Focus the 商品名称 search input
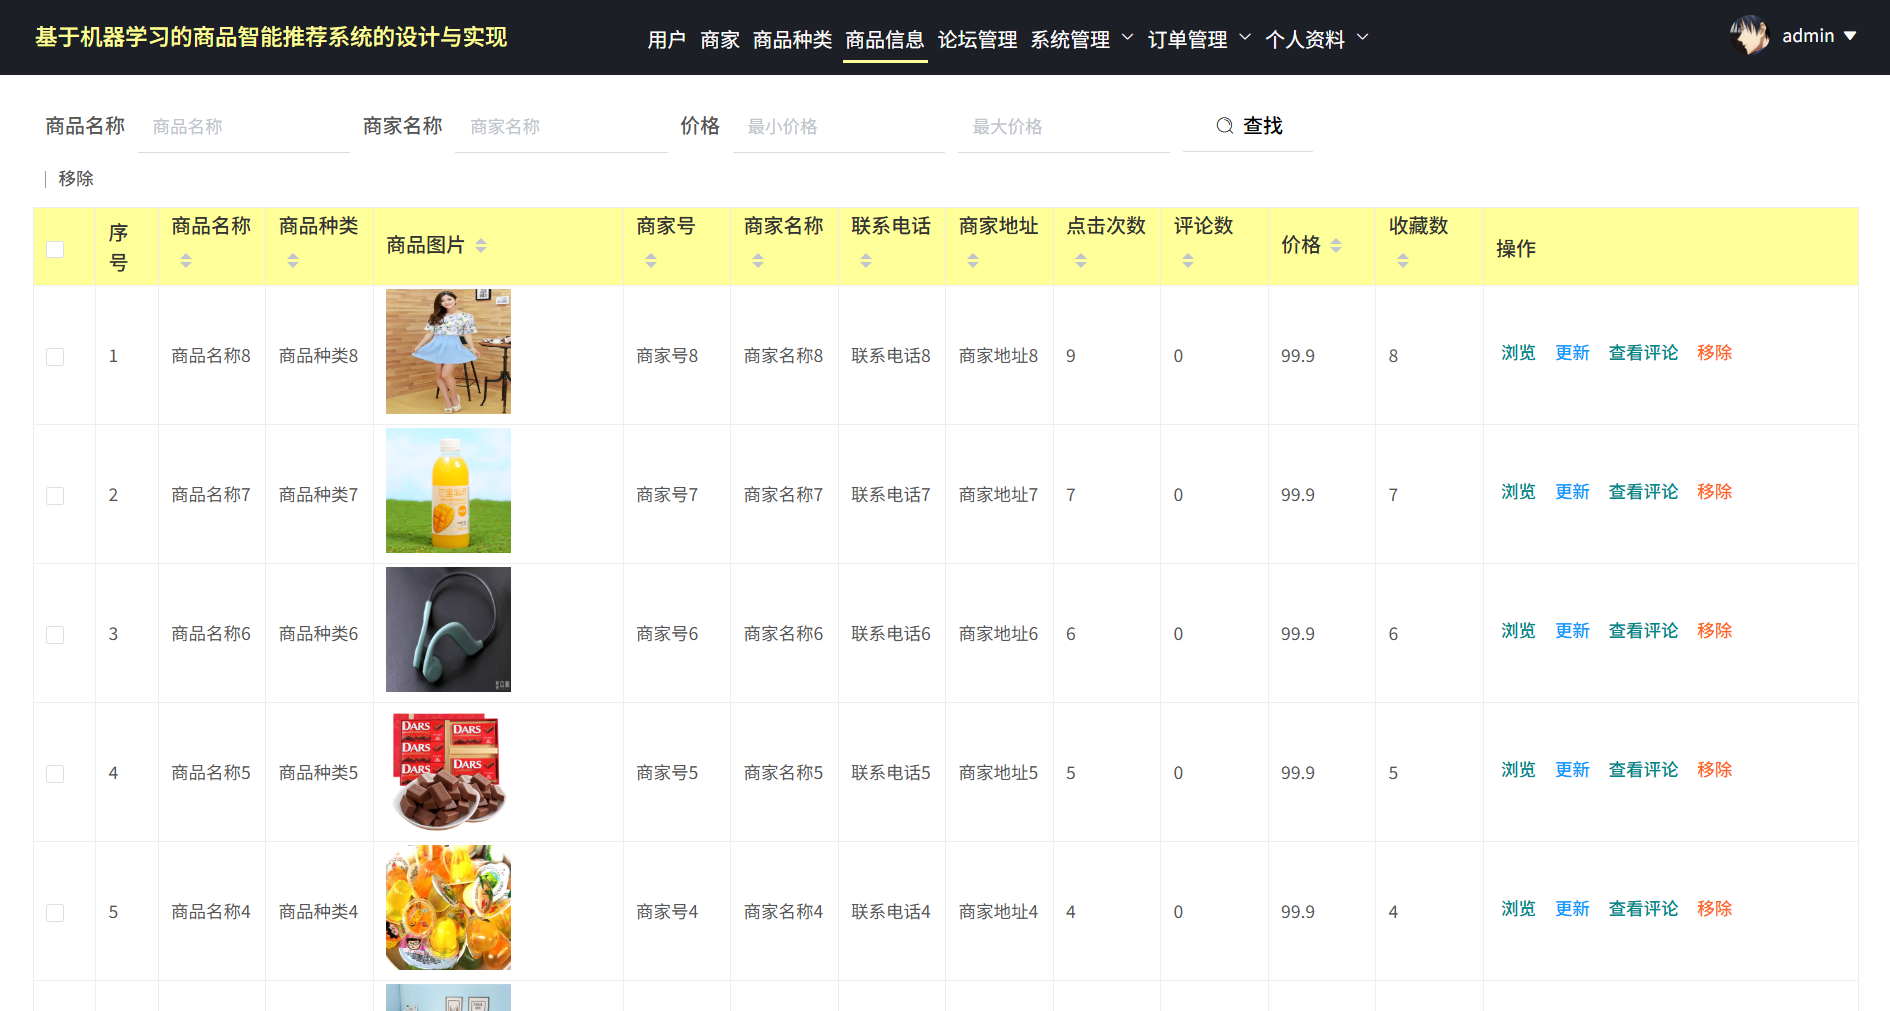 (244, 127)
